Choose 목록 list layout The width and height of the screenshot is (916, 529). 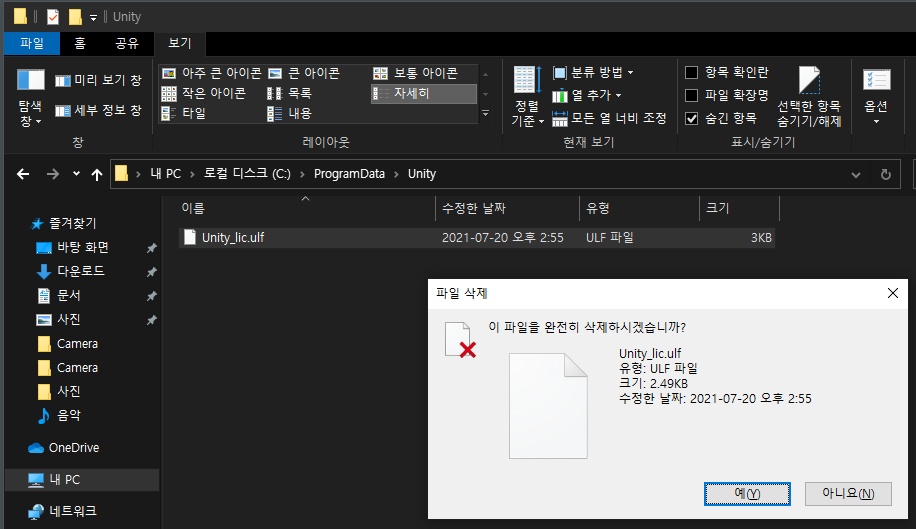click(x=290, y=93)
